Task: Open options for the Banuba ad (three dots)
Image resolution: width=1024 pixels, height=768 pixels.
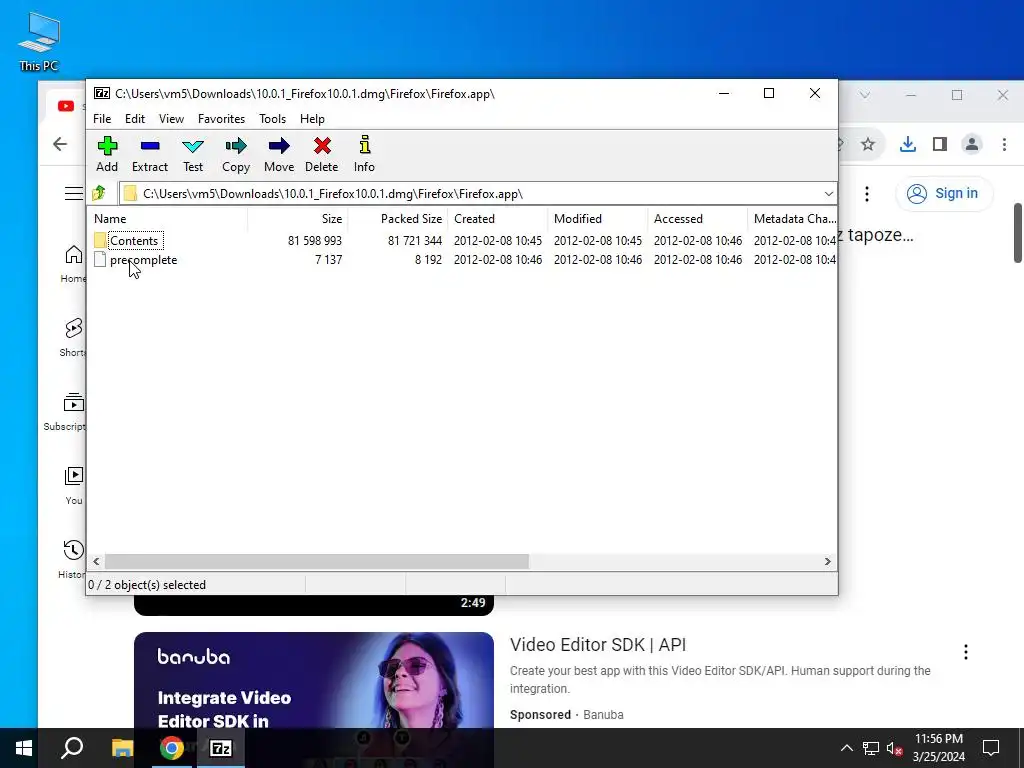Action: pos(965,651)
